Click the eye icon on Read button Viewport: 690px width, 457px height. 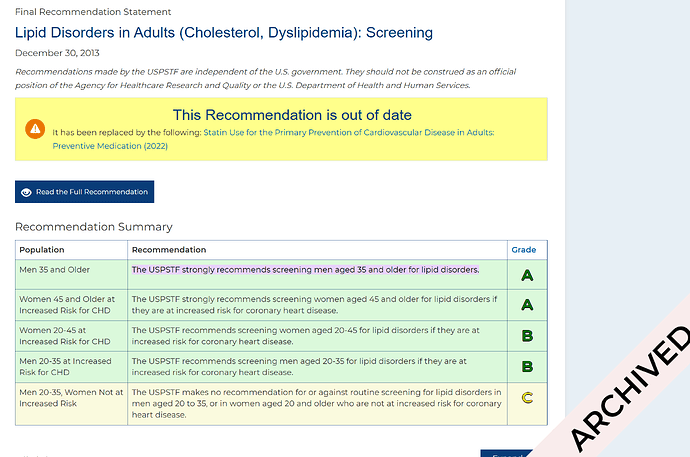[x=26, y=192]
